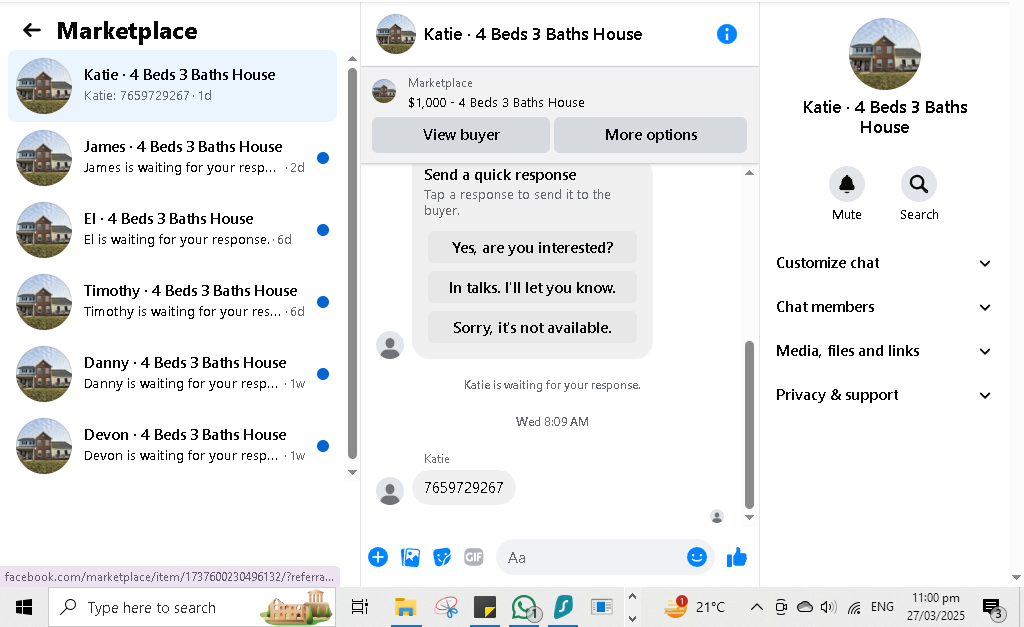1024x627 pixels.
Task: Open the James conversation in the list
Action: click(172, 157)
